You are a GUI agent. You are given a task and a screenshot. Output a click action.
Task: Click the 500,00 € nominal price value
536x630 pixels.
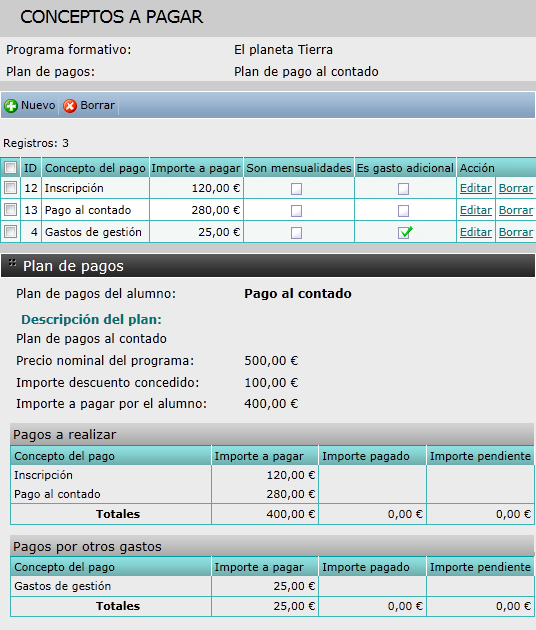(271, 361)
